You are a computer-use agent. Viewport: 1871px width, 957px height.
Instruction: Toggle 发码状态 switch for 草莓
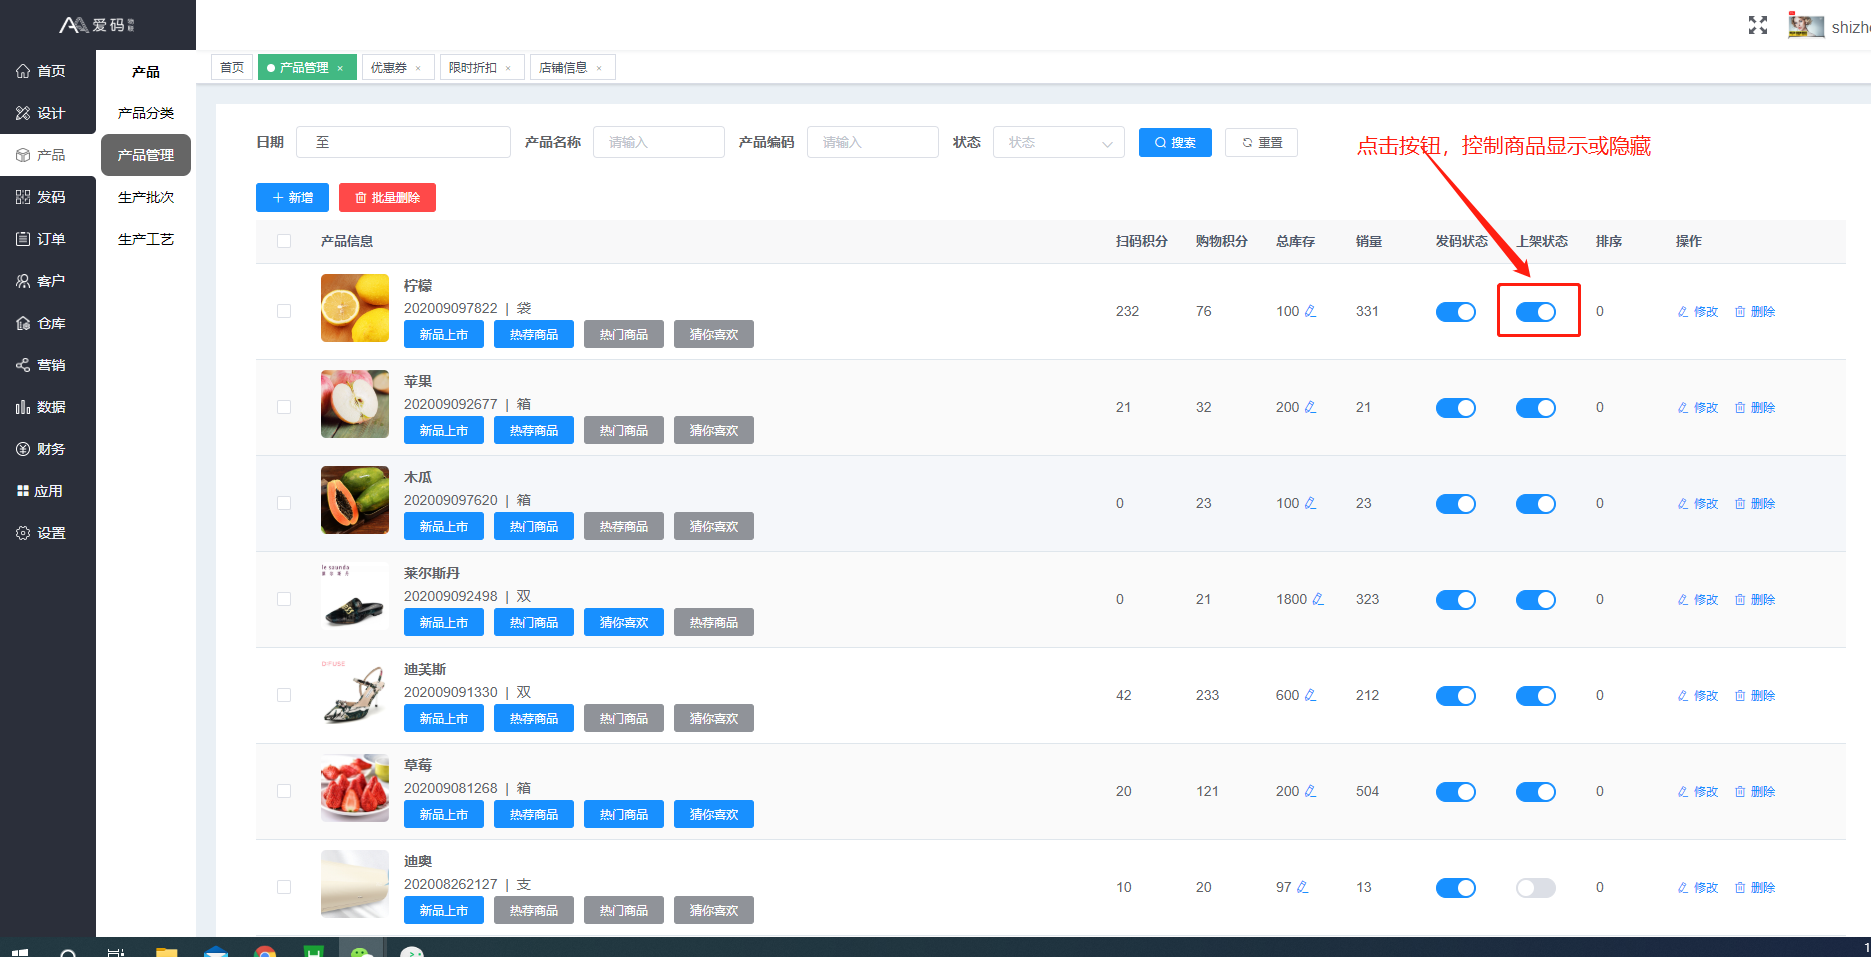[1456, 792]
